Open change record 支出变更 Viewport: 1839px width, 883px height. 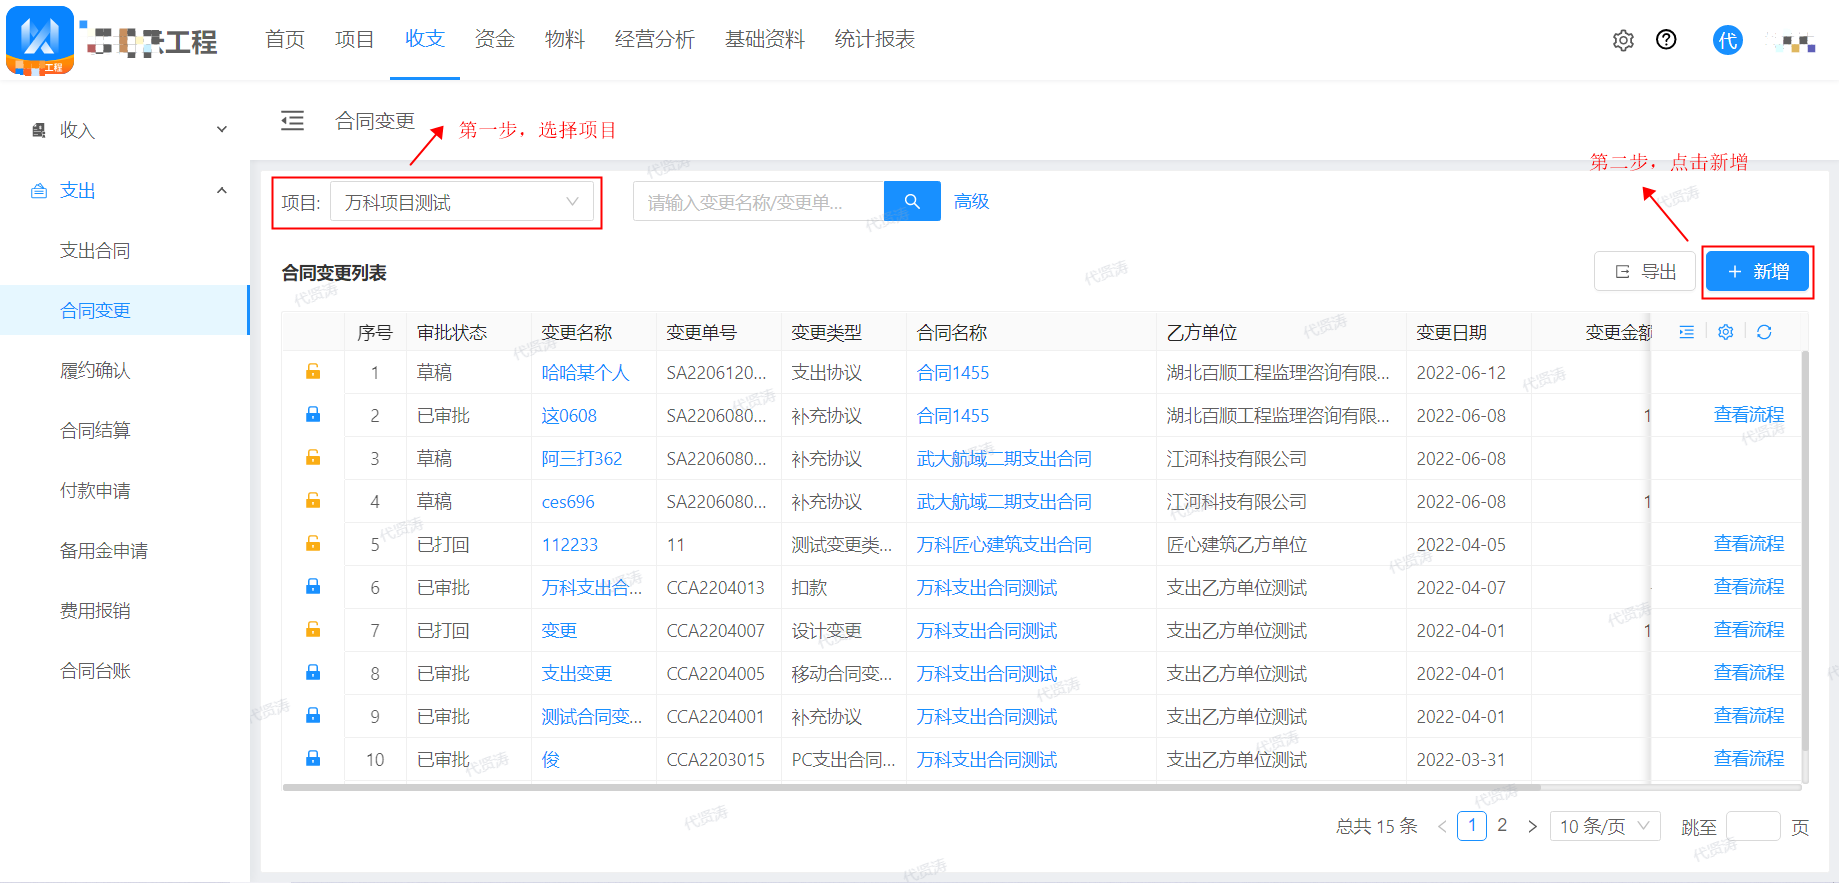pos(577,674)
